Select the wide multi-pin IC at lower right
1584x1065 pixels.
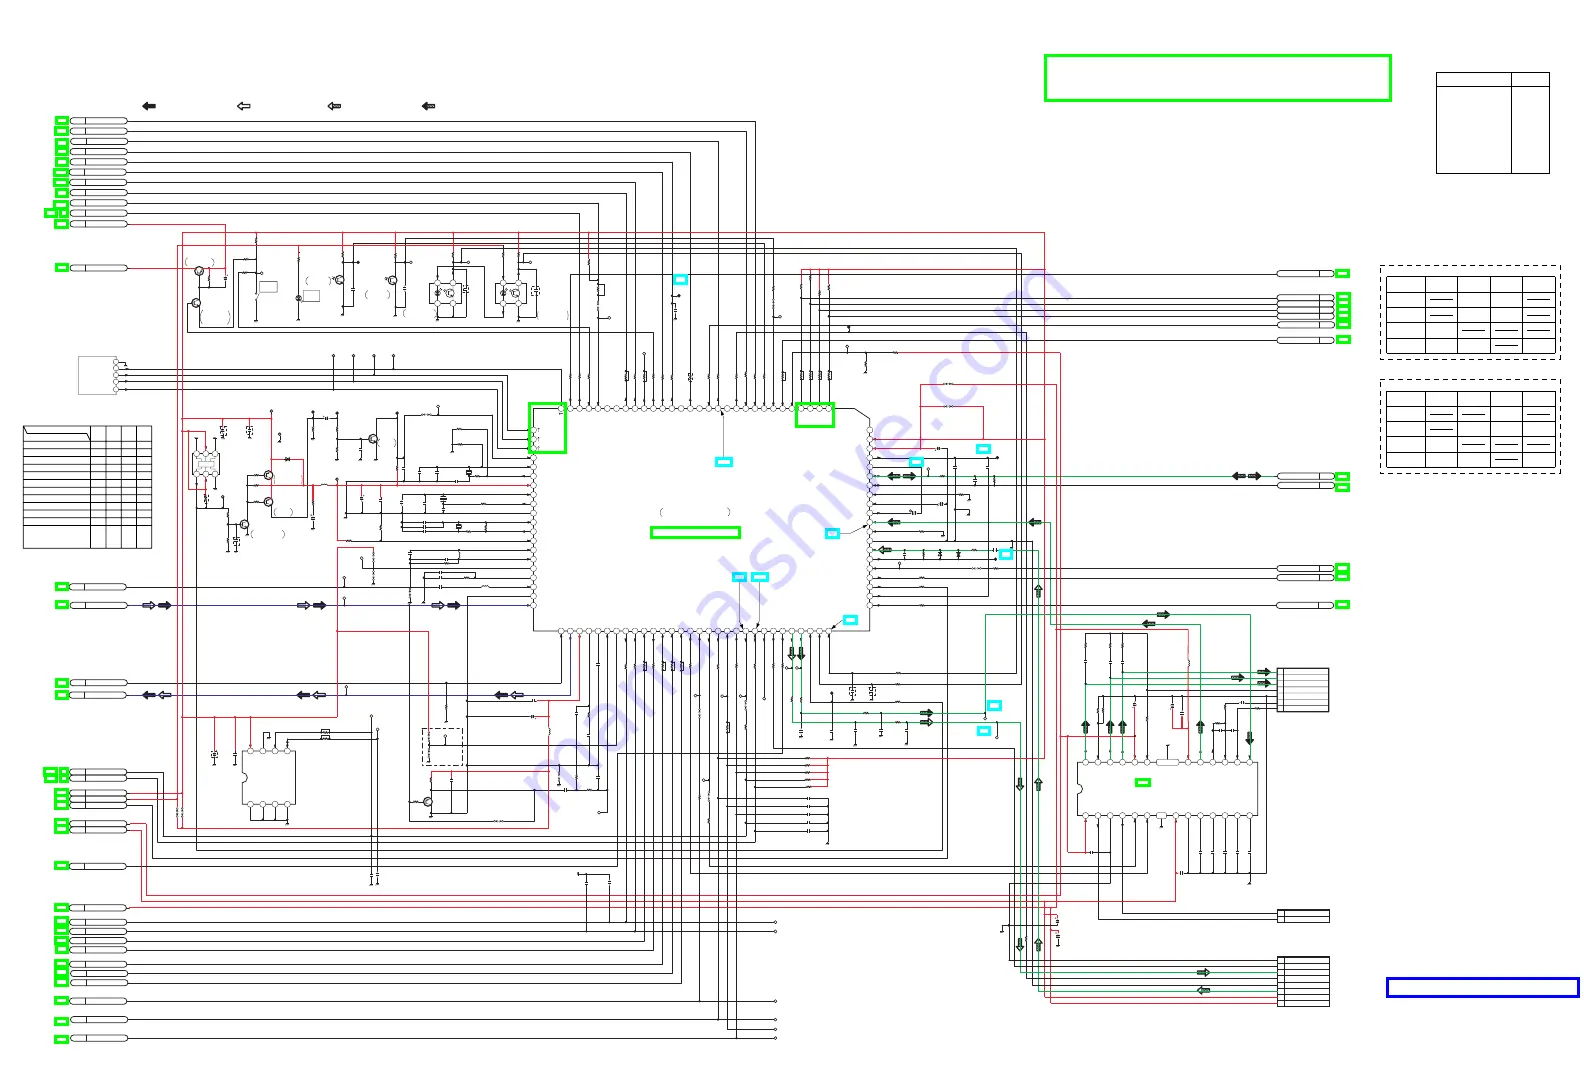1167,789
